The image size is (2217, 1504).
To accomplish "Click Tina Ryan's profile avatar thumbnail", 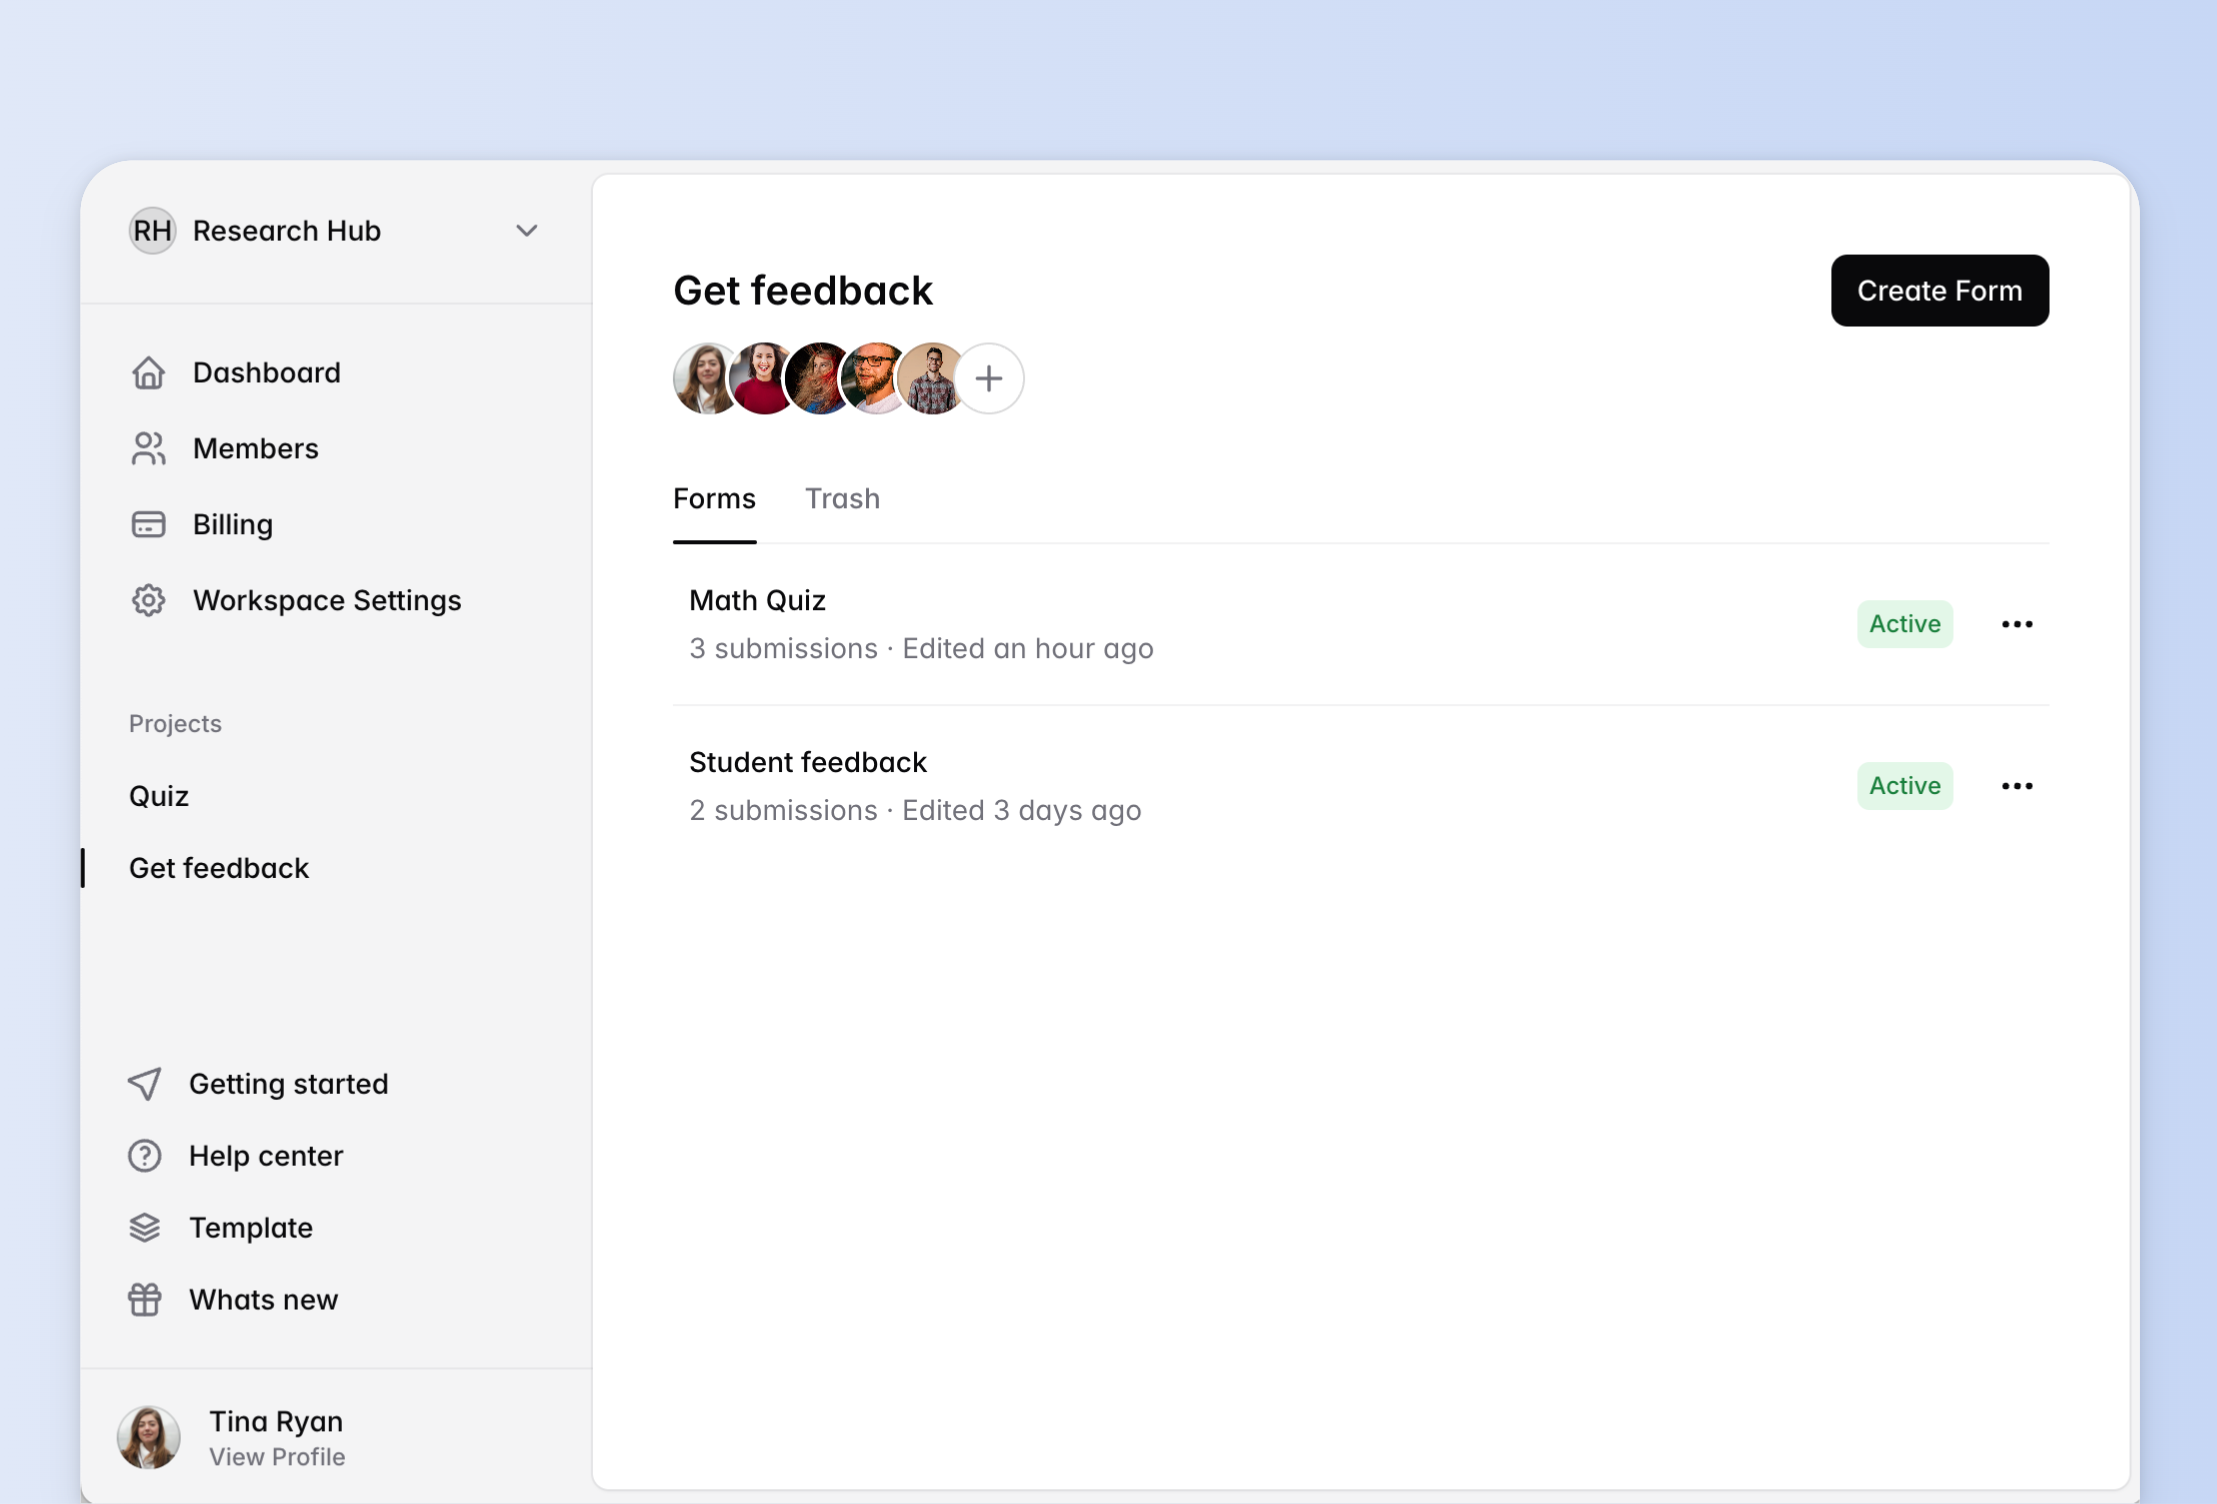I will 148,1437.
